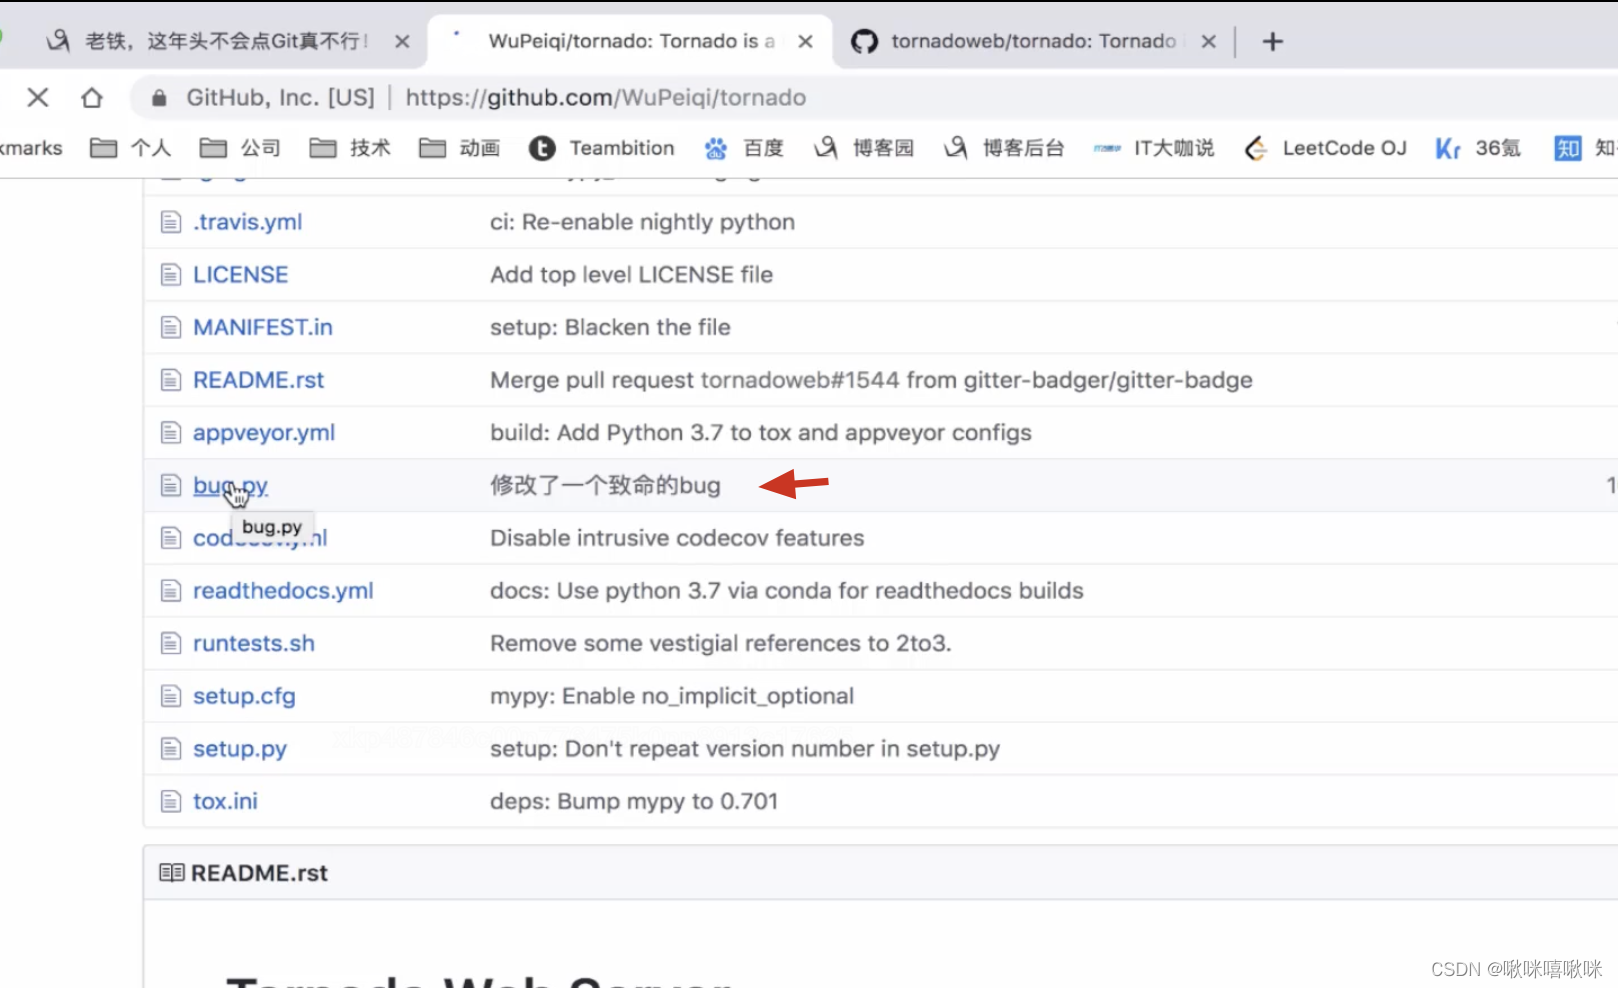Viewport: 1618px width, 988px height.
Task: Open the IT大咖说 bookmark
Action: (x=1153, y=148)
